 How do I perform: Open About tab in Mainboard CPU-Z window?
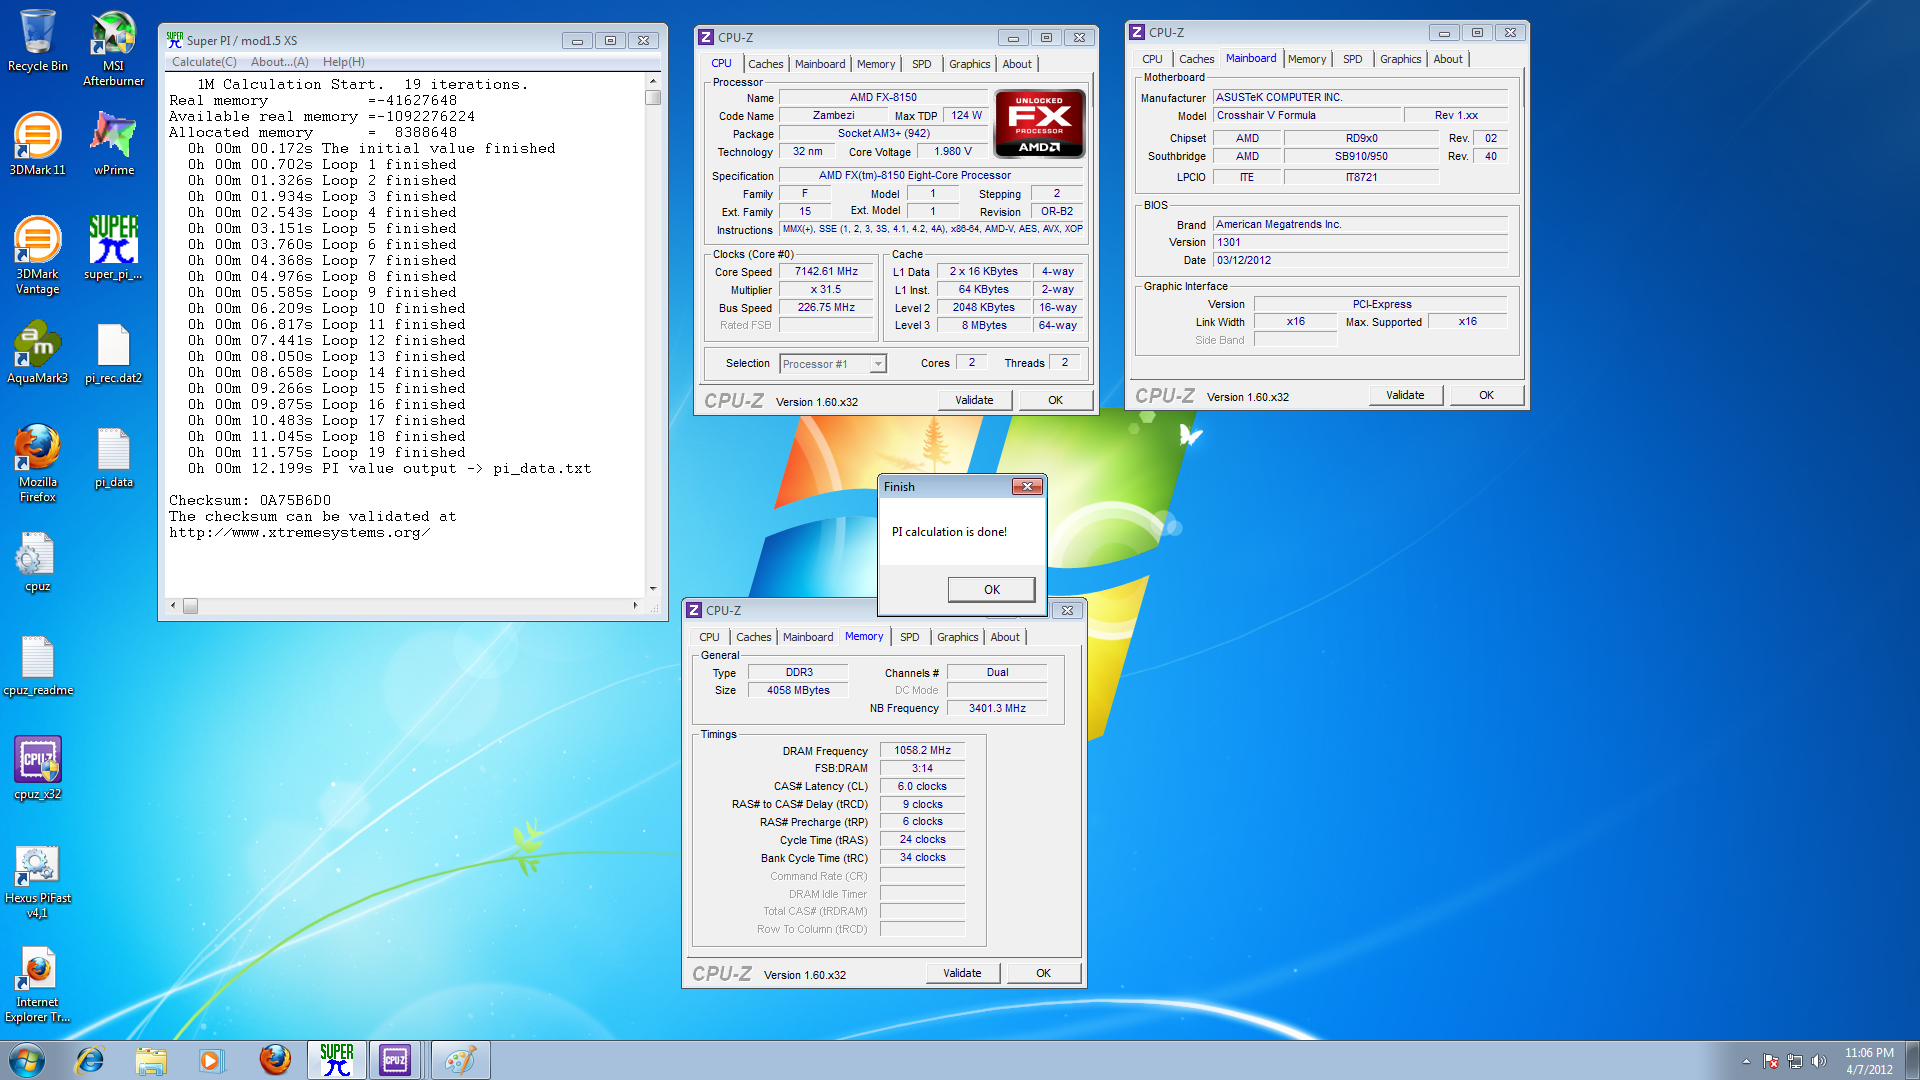tap(1447, 59)
